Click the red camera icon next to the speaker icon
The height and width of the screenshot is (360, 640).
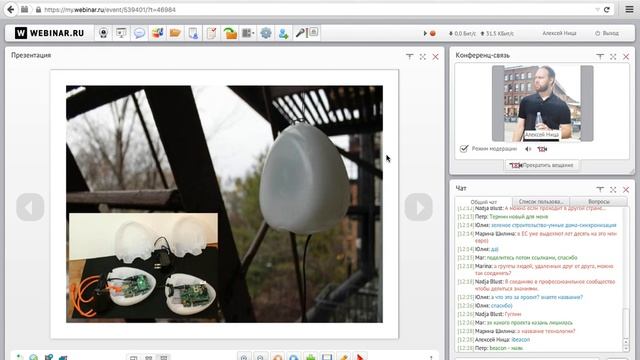pos(542,149)
